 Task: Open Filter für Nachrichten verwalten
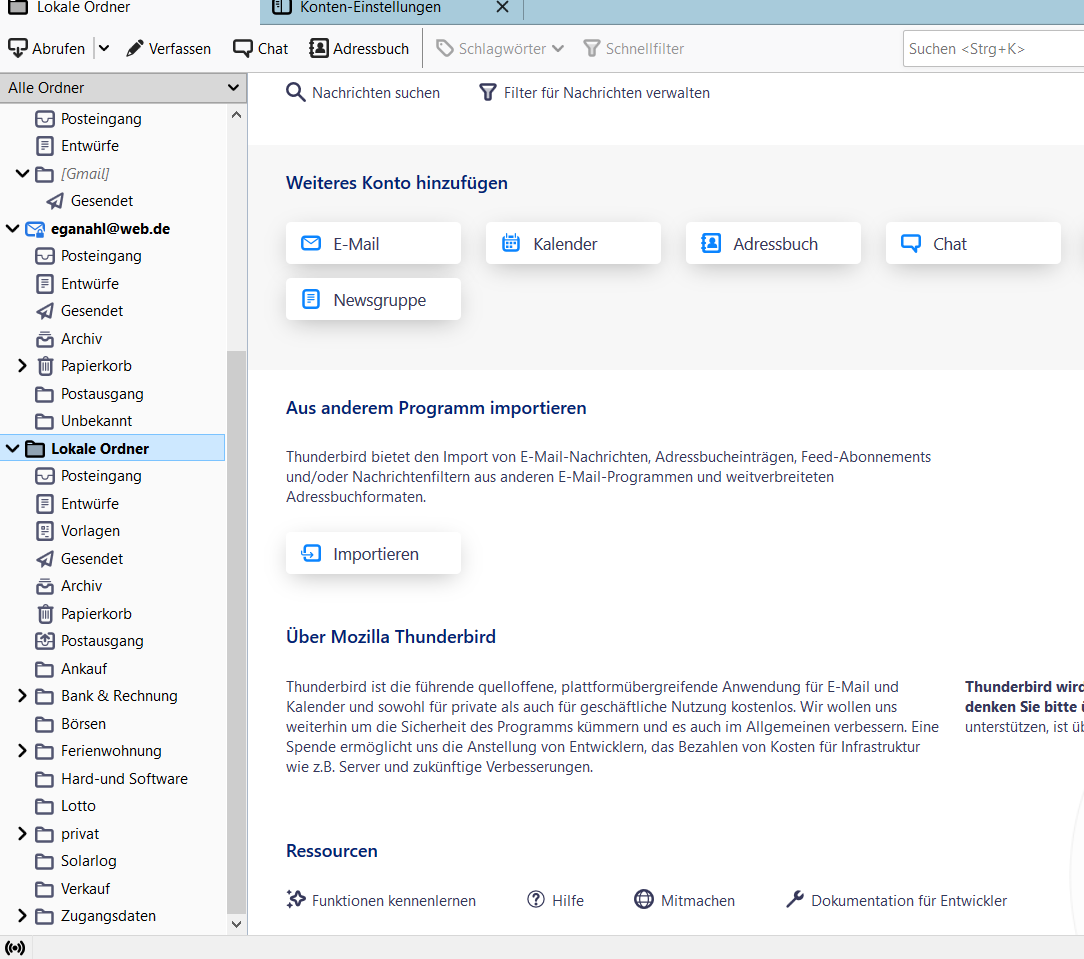coord(595,93)
